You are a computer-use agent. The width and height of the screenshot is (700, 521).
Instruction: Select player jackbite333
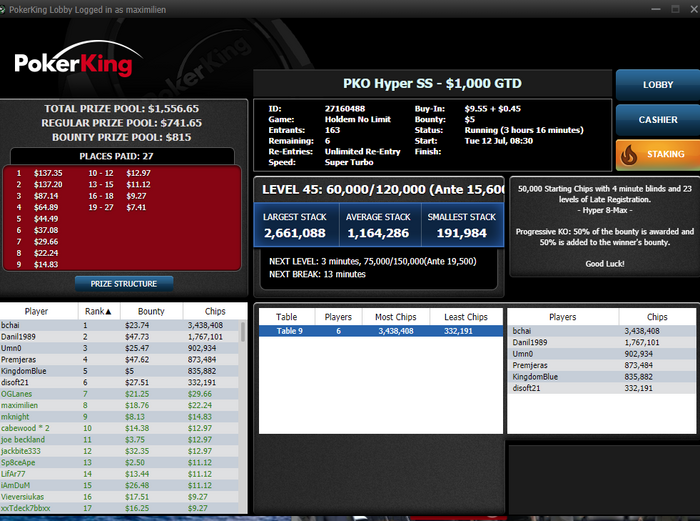[120, 451]
